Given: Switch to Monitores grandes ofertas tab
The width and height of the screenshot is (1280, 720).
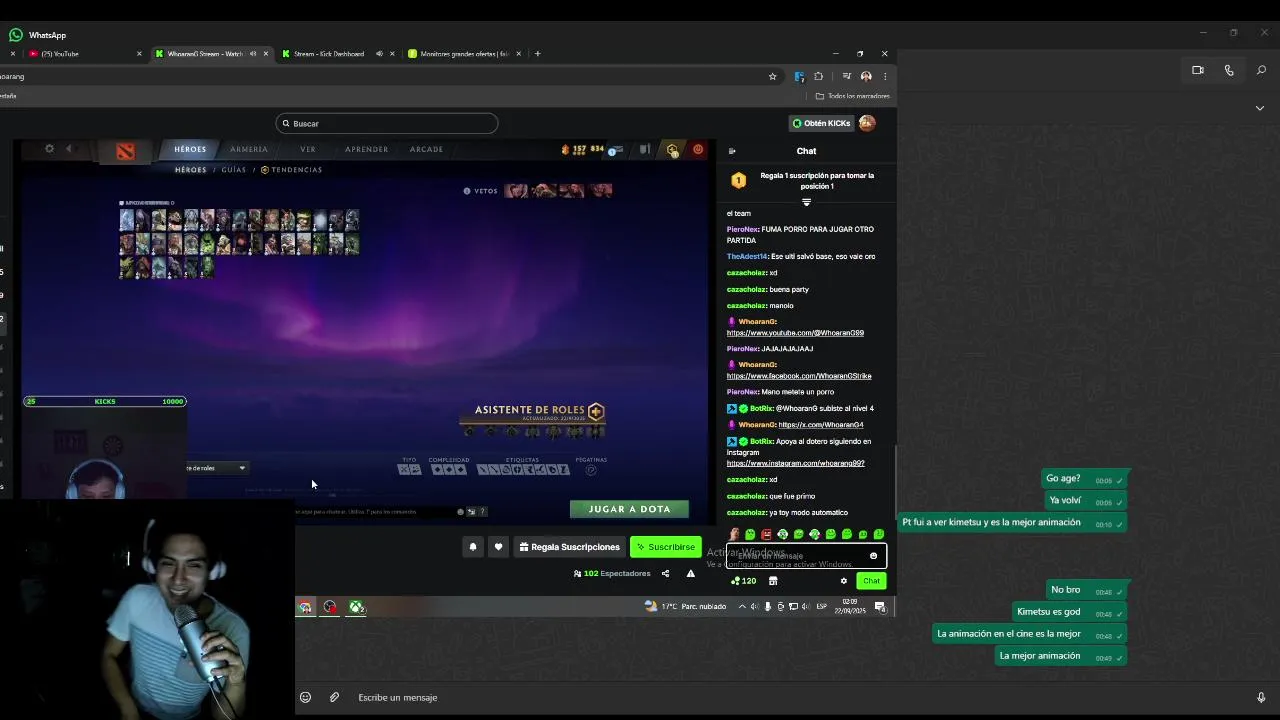Looking at the screenshot, I should pyautogui.click(x=462, y=54).
